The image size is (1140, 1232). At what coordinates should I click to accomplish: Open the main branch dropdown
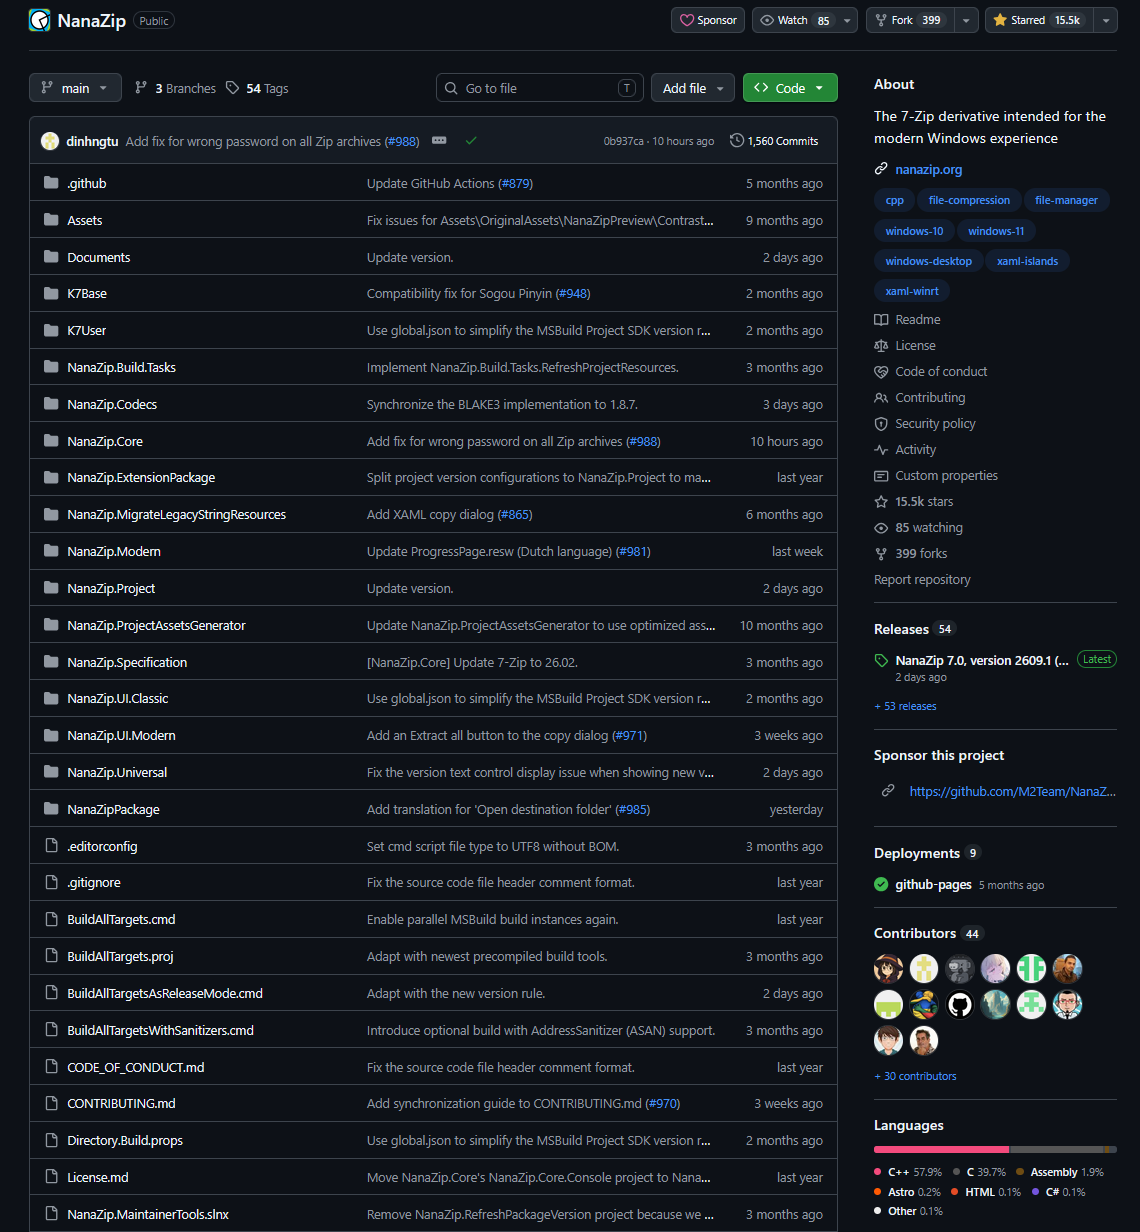(75, 88)
